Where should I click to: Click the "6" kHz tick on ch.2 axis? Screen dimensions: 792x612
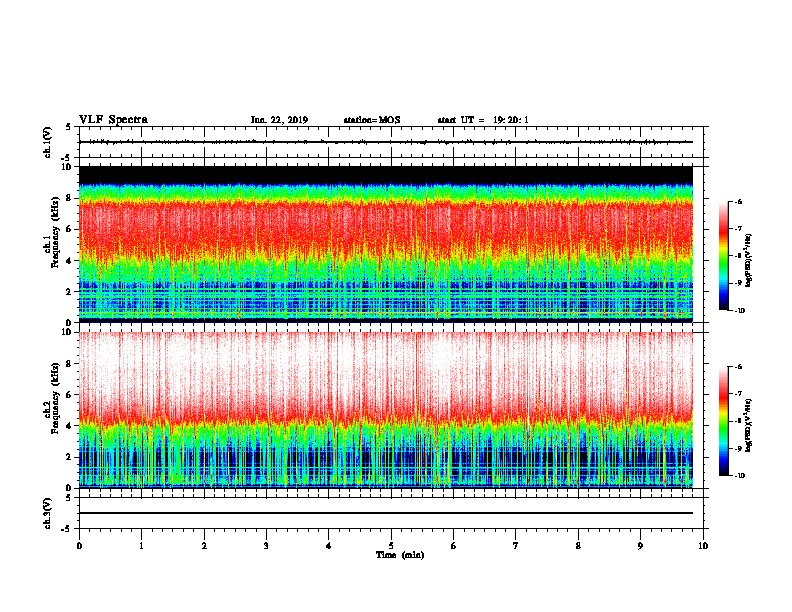click(x=69, y=395)
